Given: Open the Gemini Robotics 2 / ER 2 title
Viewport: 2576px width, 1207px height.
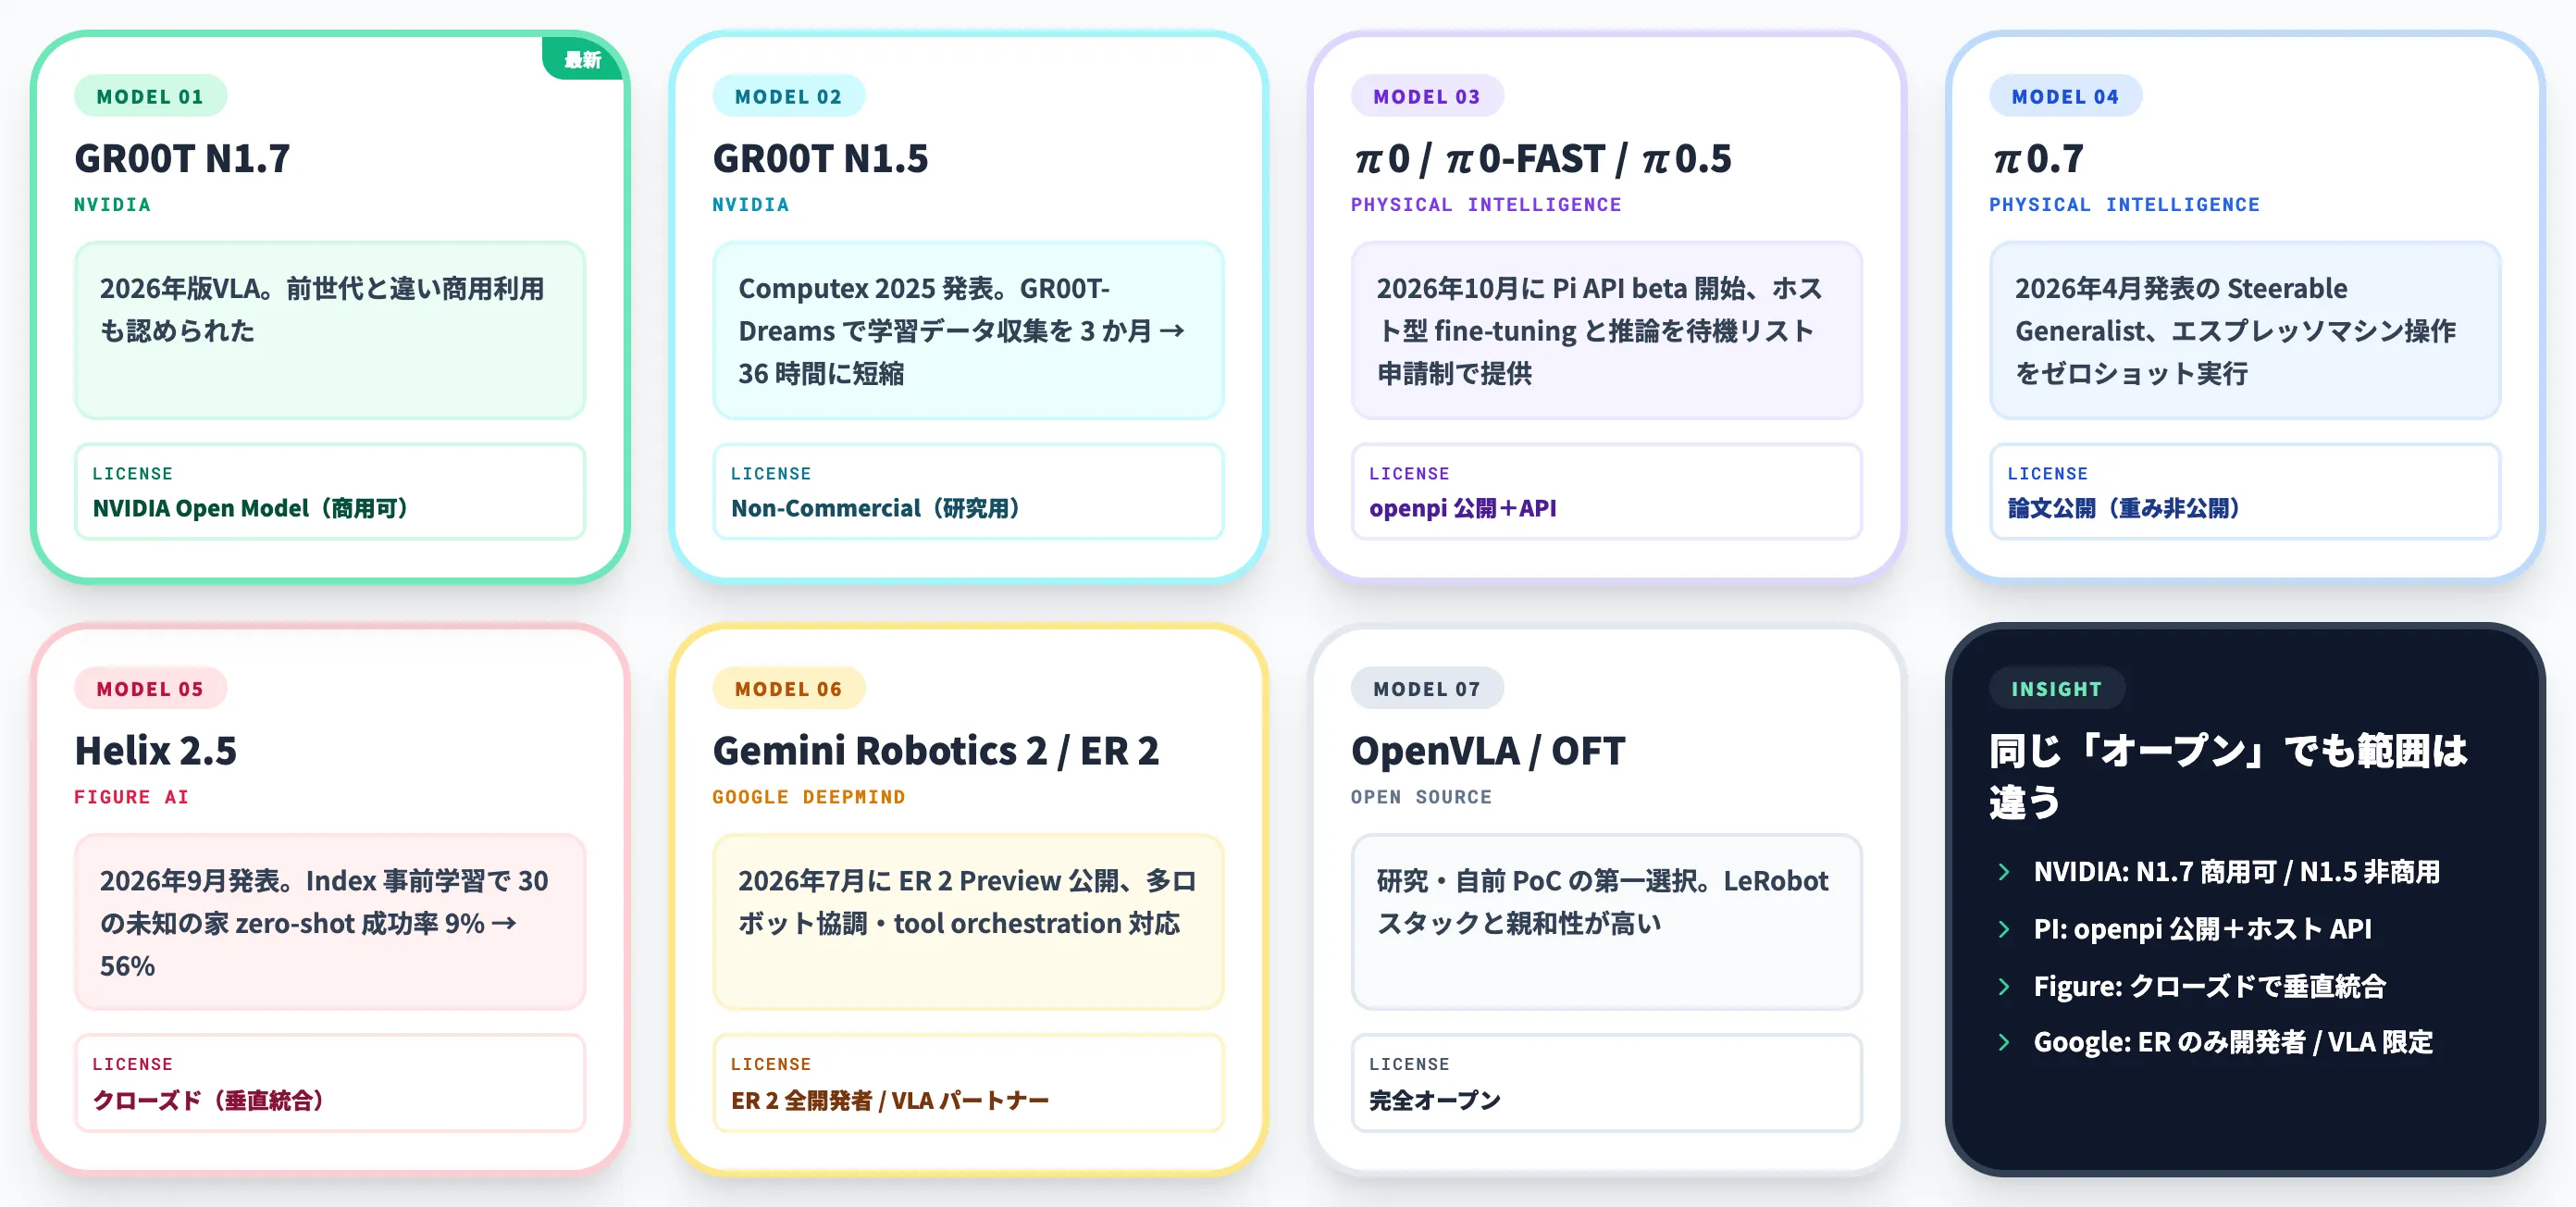Looking at the screenshot, I should (x=935, y=750).
